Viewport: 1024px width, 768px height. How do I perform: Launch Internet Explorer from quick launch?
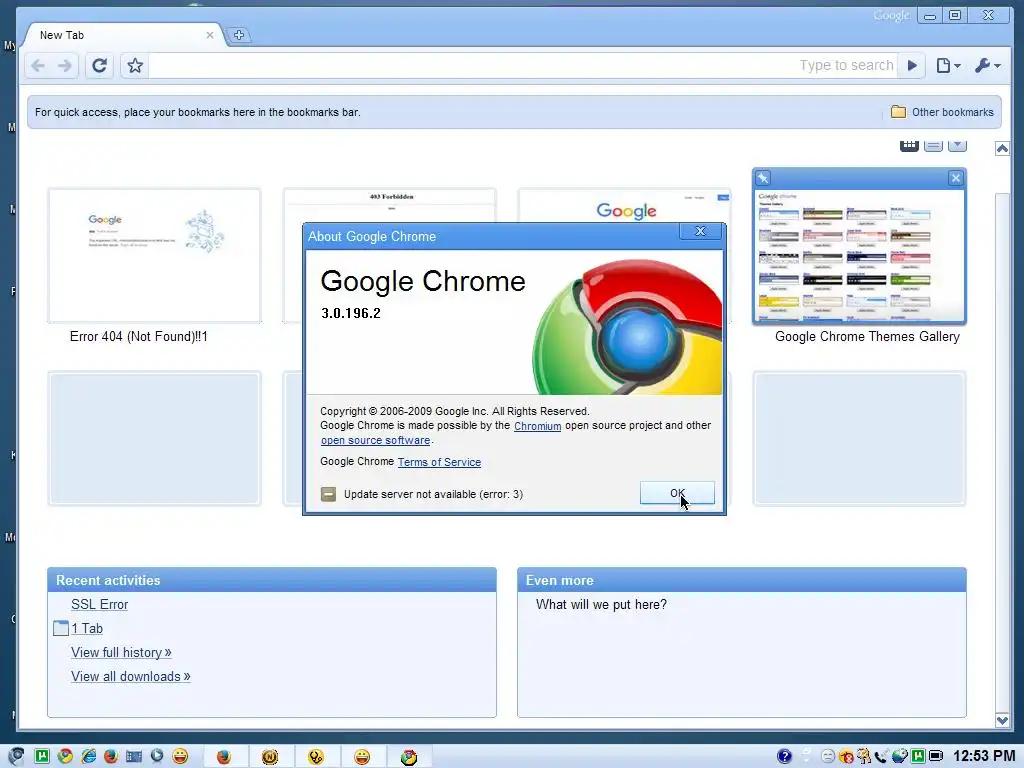click(x=88, y=756)
